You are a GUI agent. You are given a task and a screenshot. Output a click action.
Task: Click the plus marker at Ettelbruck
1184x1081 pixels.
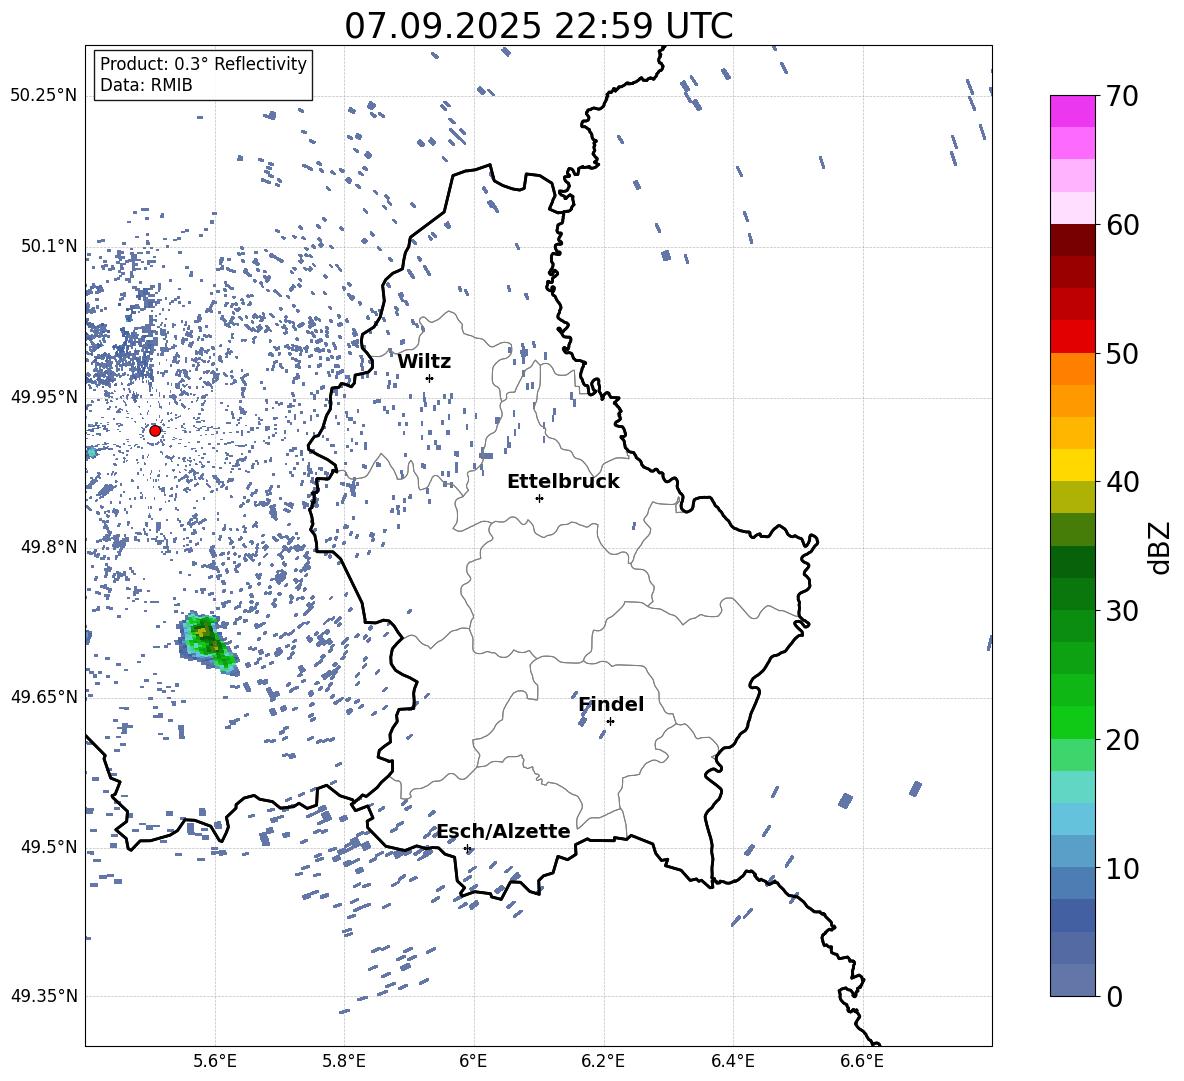click(539, 498)
